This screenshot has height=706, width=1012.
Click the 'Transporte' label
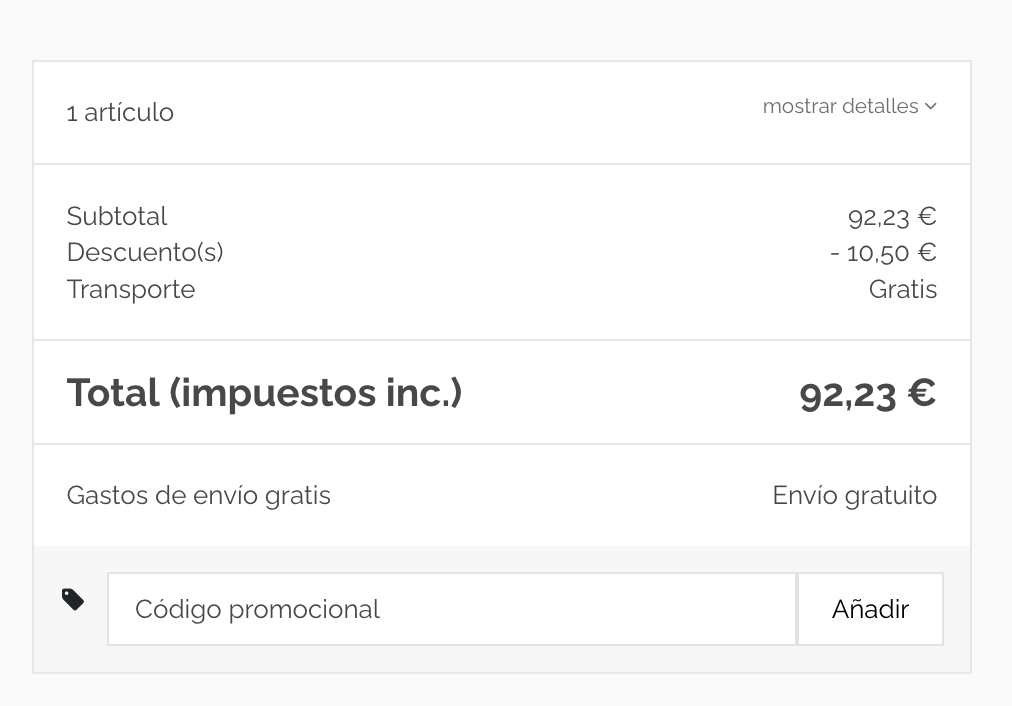coord(131,290)
